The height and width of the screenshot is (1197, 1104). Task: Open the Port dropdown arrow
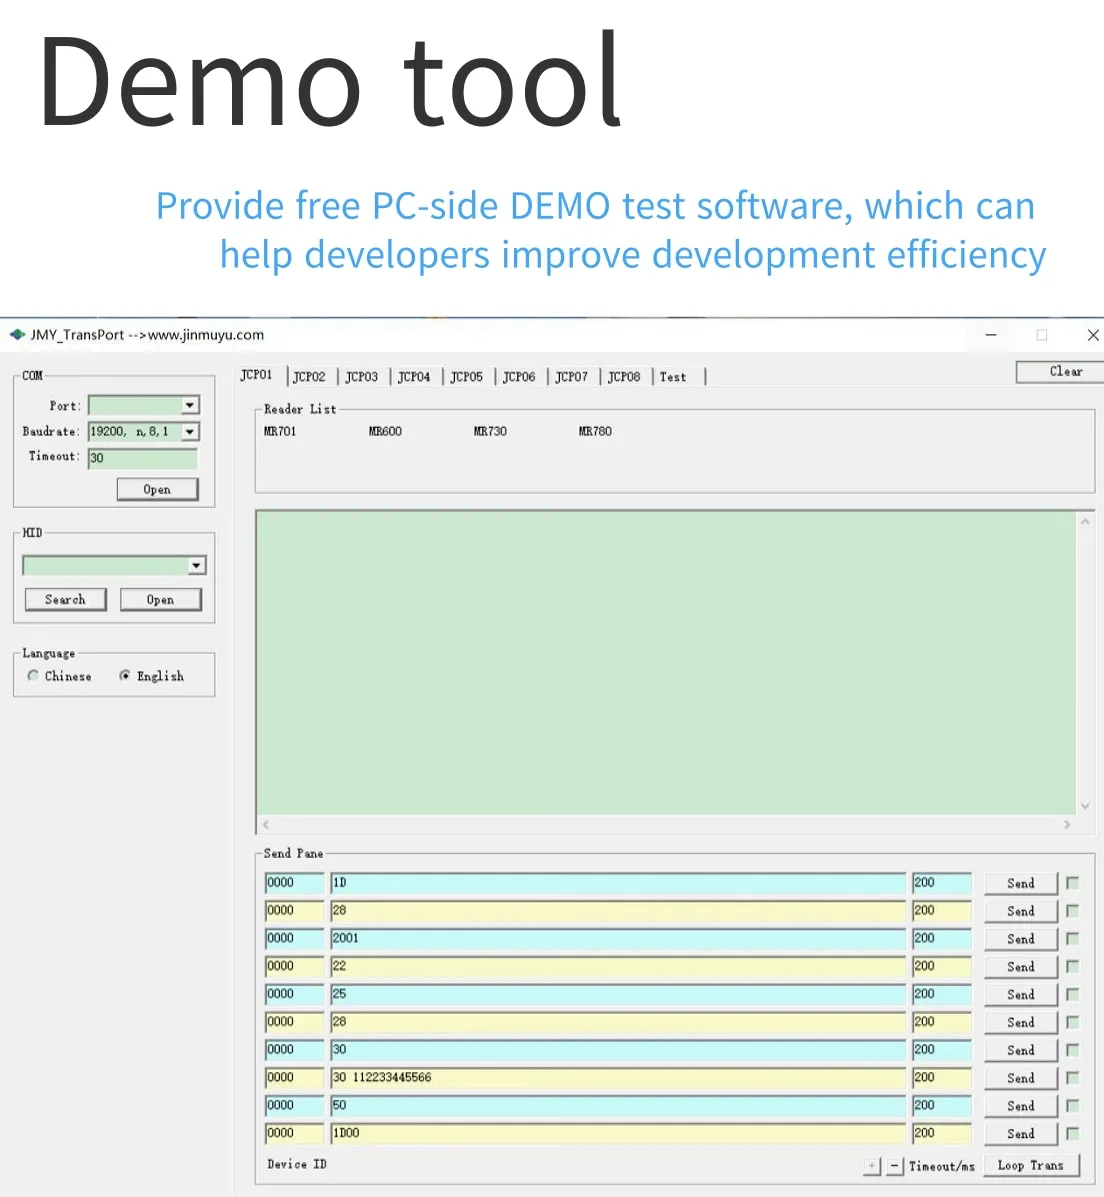coord(190,405)
